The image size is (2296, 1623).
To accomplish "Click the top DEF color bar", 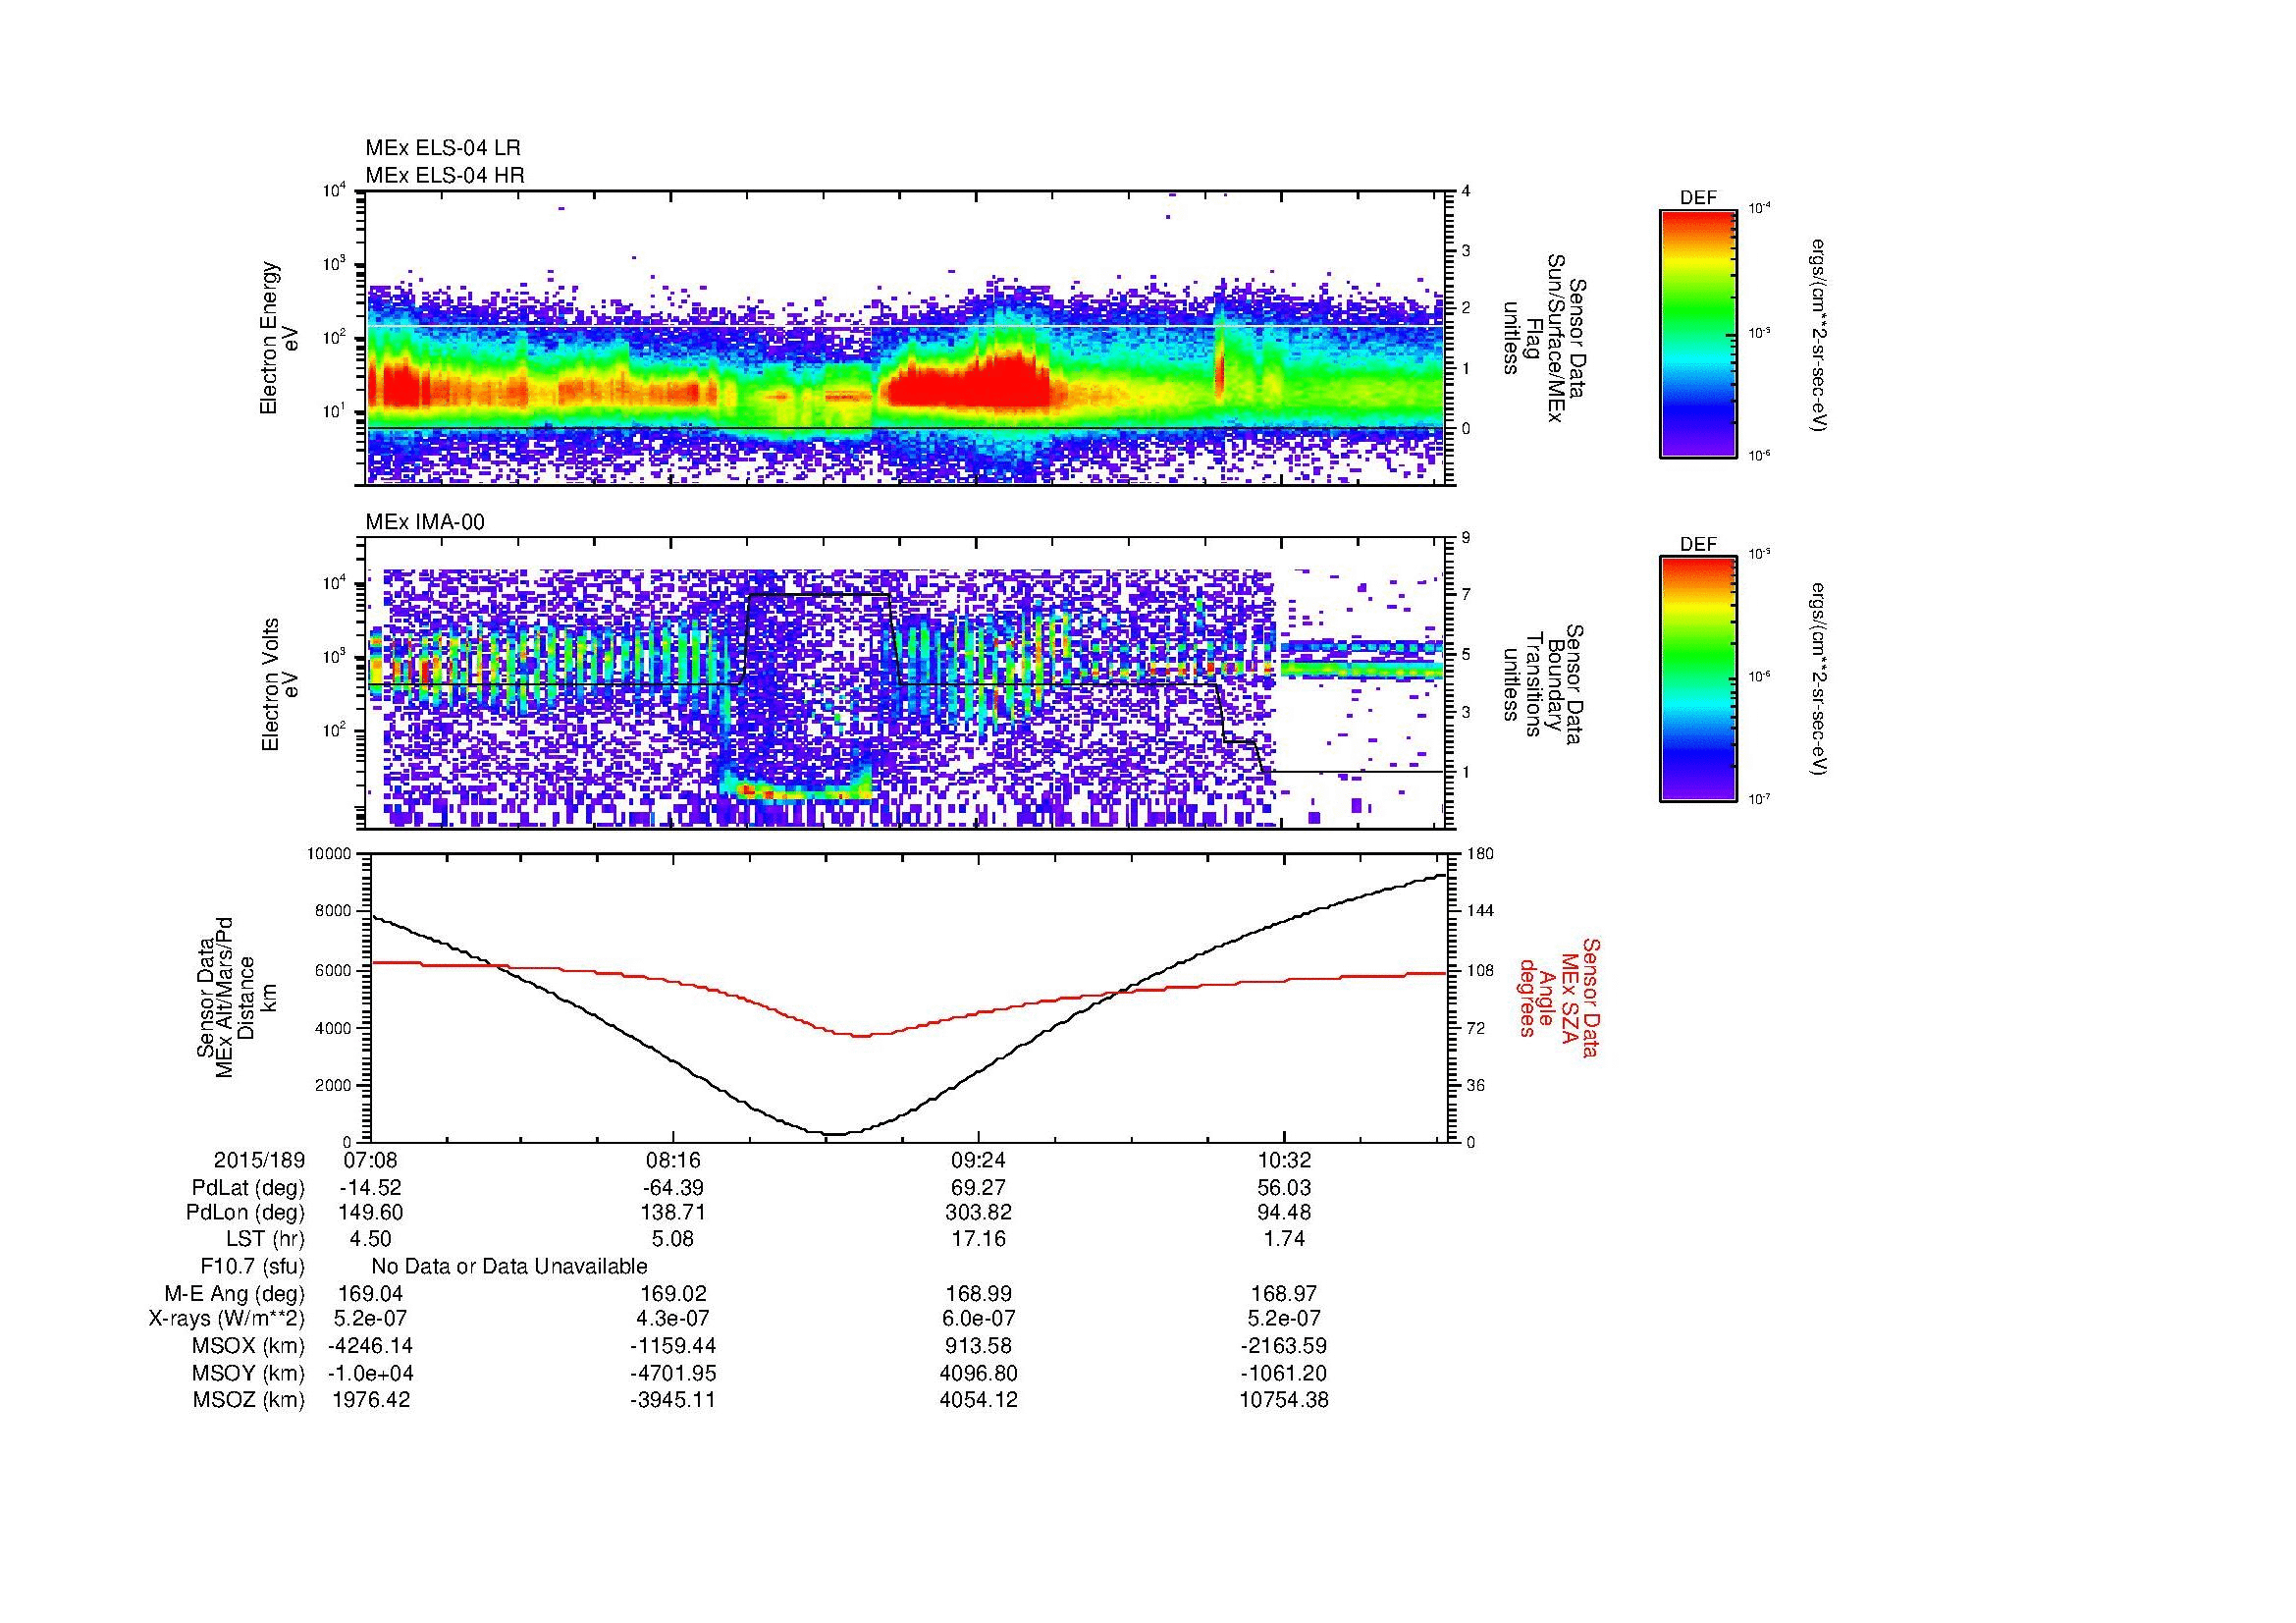I will [1698, 333].
